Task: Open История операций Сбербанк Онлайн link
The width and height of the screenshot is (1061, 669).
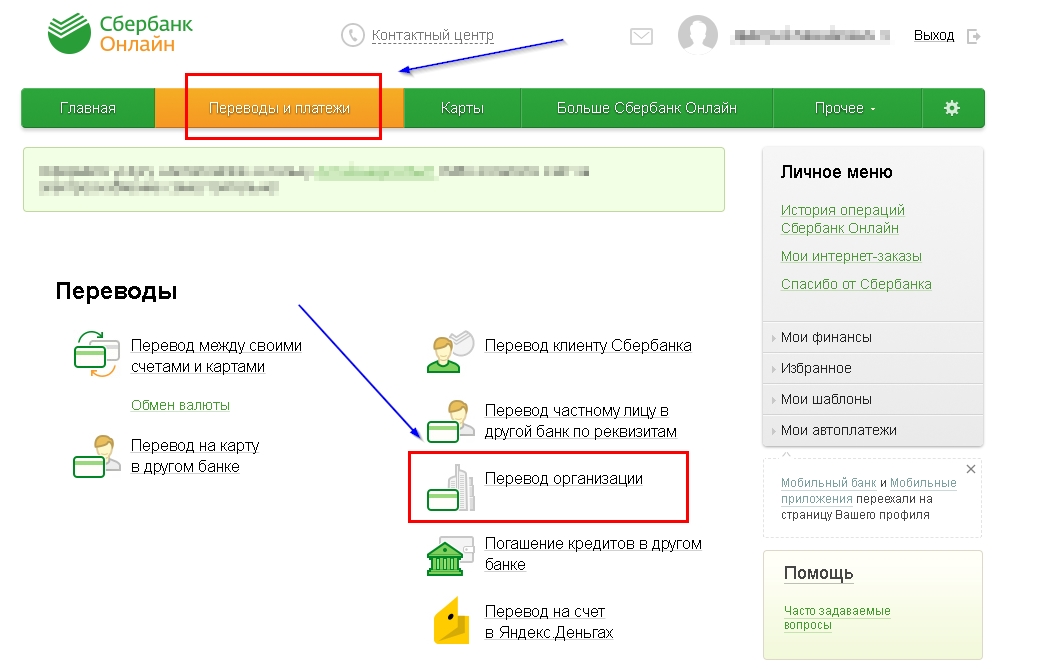Action: (842, 219)
